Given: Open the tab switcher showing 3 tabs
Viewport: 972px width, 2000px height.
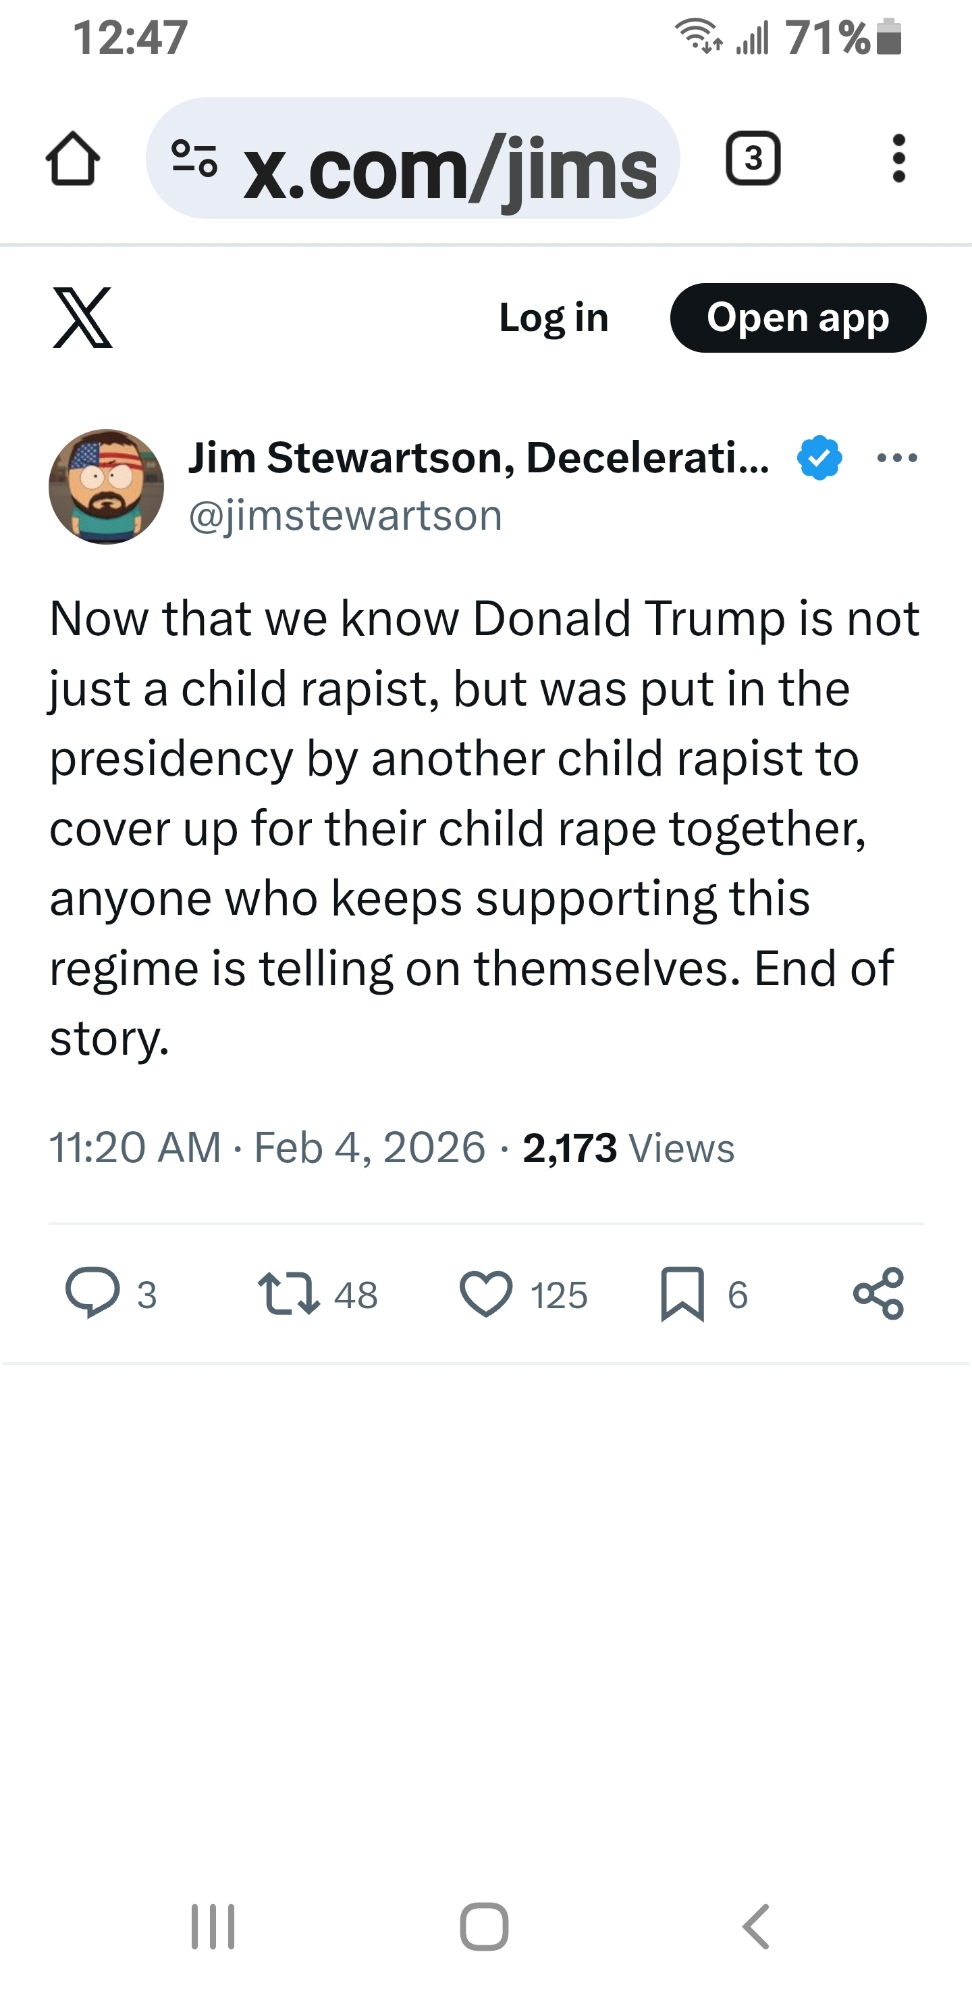Looking at the screenshot, I should click(753, 159).
